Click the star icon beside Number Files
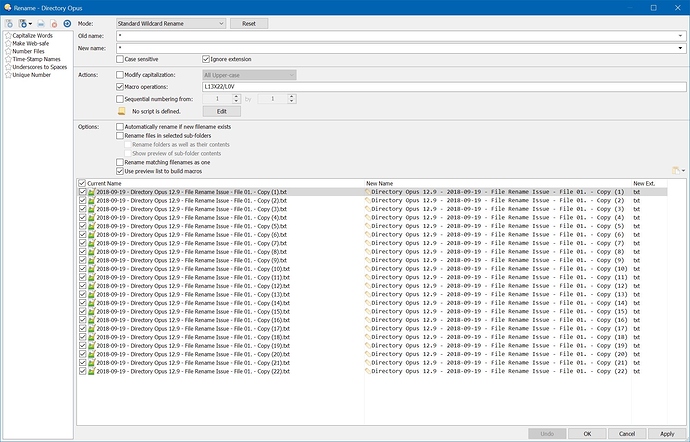The height and width of the screenshot is (442, 690). coord(8,51)
